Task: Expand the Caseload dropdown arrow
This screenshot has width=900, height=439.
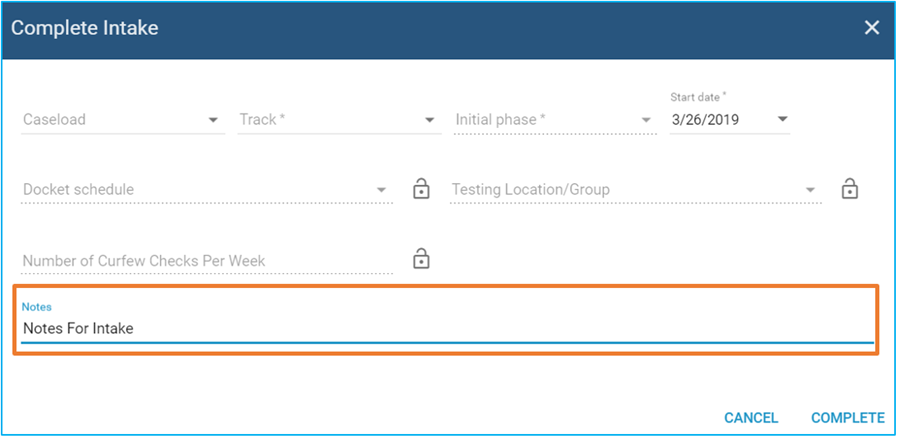Action: pos(213,120)
